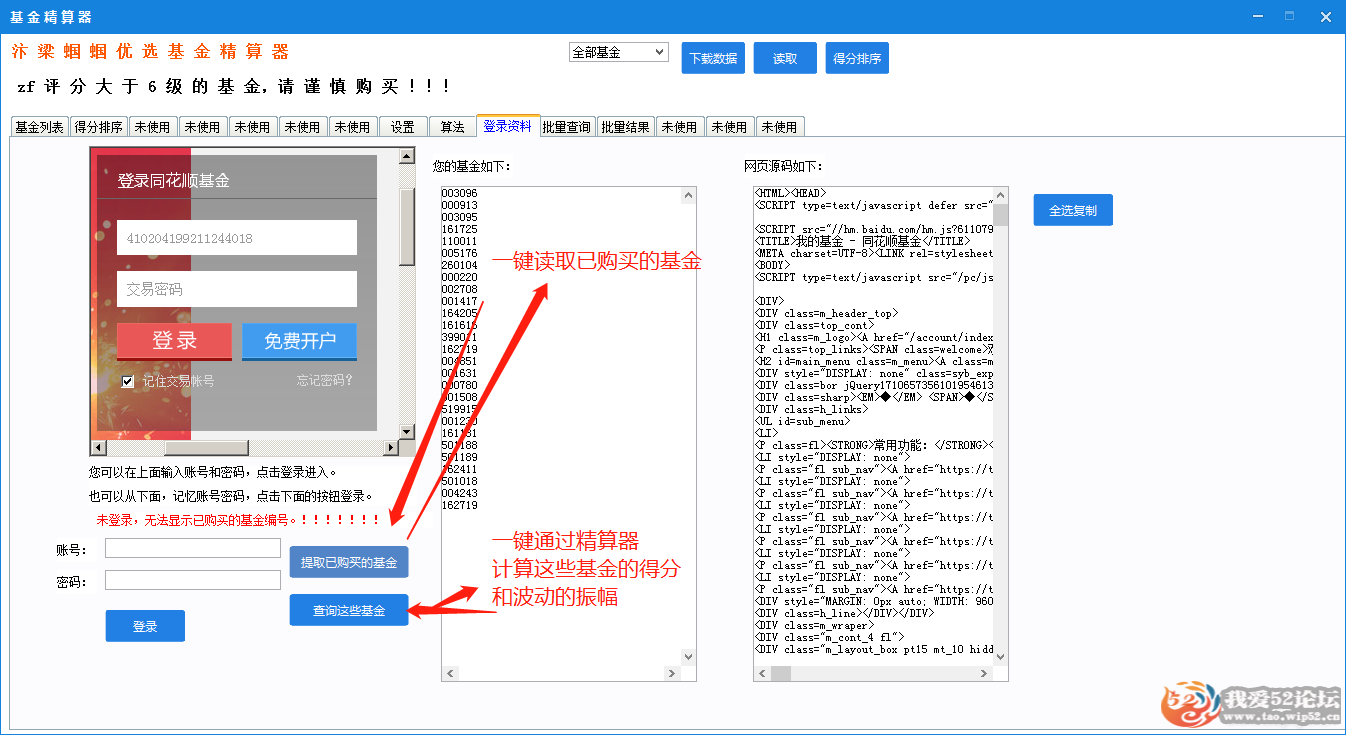Click the 交易密码 password field
The height and width of the screenshot is (735, 1346).
coord(237,289)
